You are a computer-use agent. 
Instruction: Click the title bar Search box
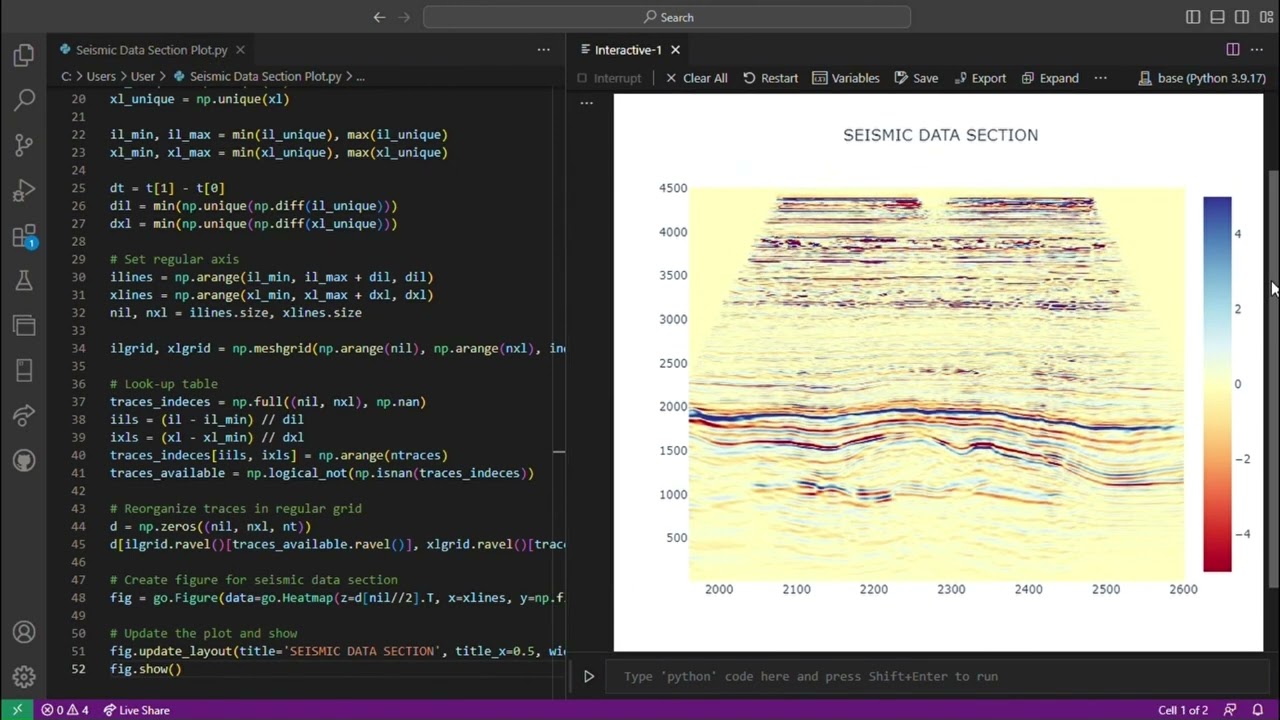click(x=667, y=17)
